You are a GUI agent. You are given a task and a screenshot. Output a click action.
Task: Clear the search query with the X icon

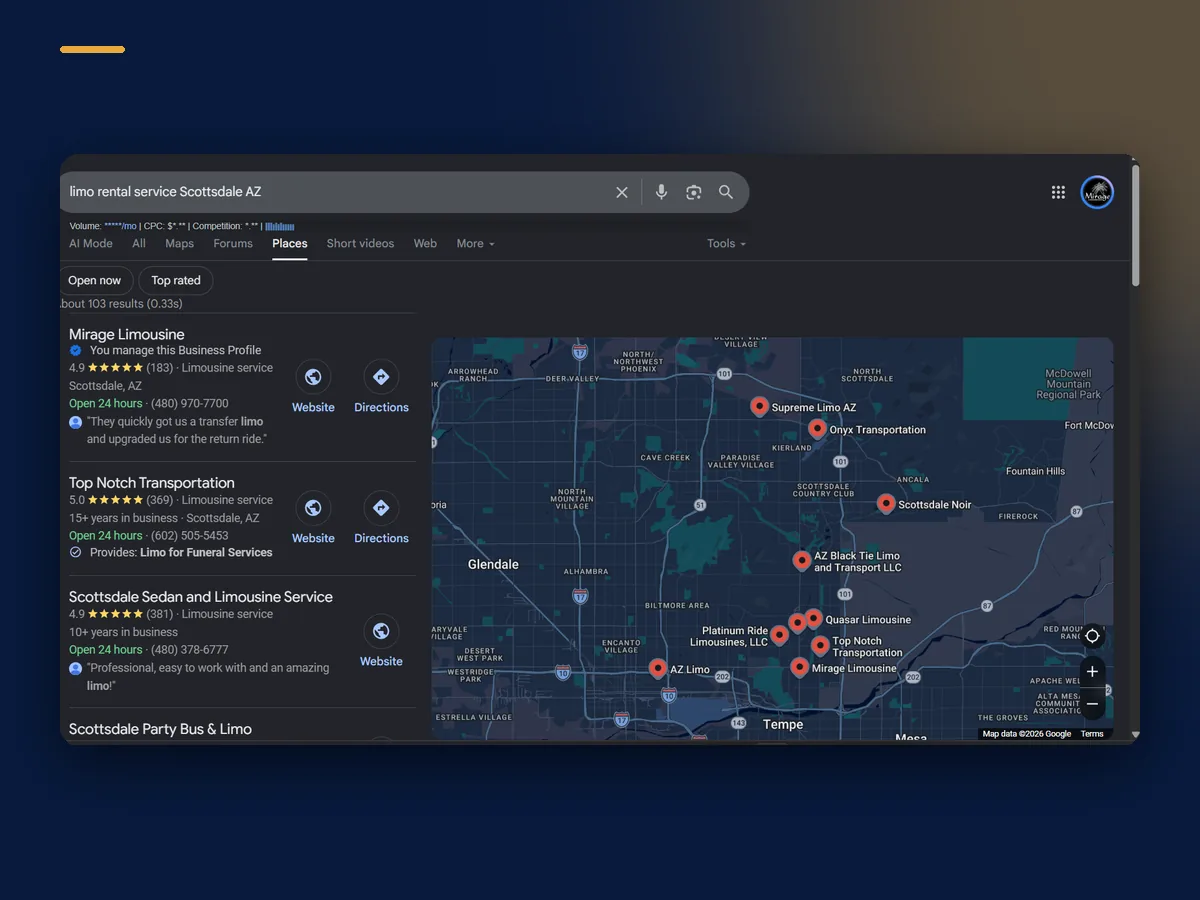point(622,192)
